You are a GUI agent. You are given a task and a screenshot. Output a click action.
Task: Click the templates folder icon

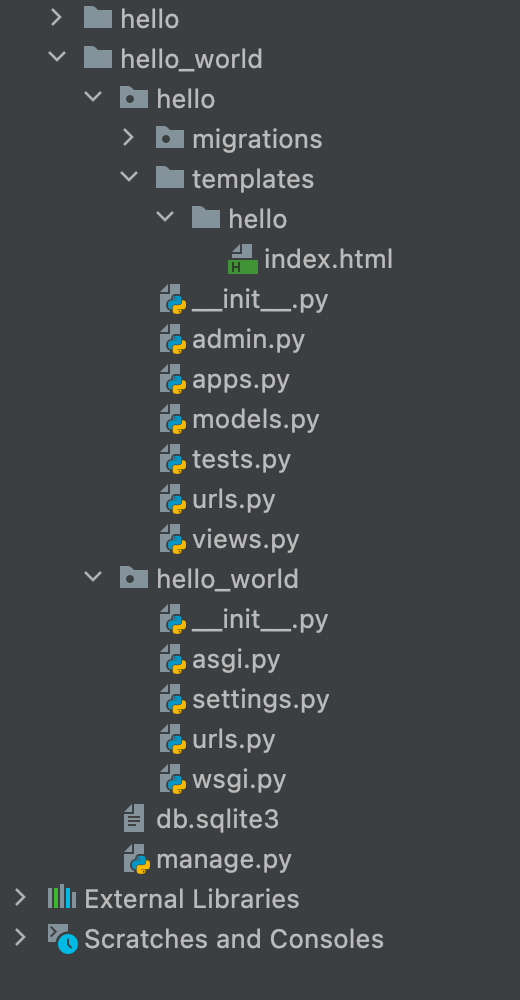(x=170, y=178)
